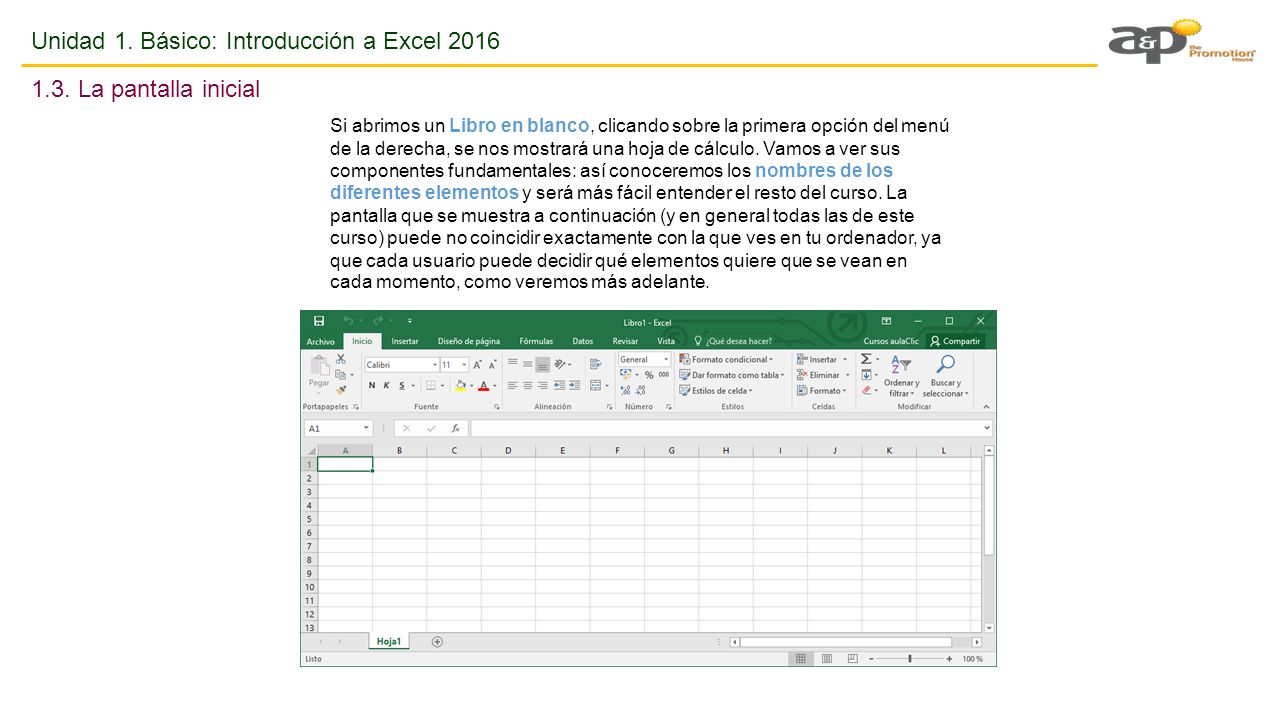1280x720 pixels.
Task: Click the cell borders icon
Action: 431,385
